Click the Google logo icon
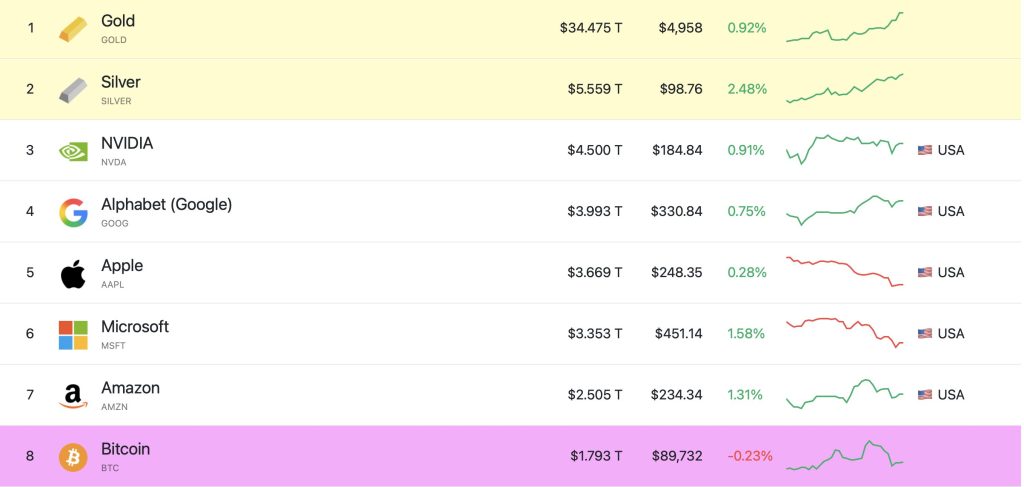The width and height of the screenshot is (1024, 487). click(x=73, y=212)
